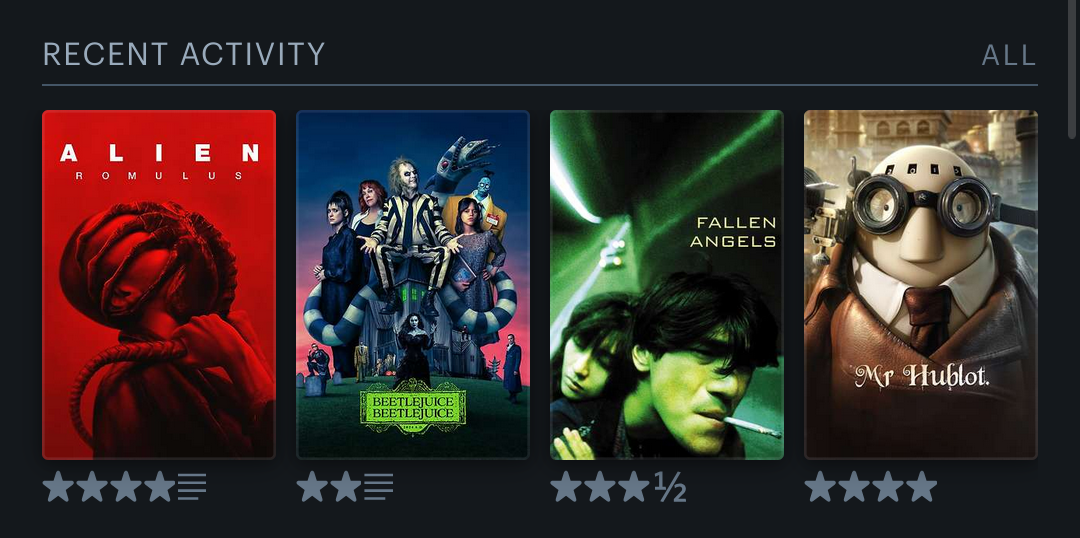
Task: Open the Mr Hublot poster
Action: (921, 284)
